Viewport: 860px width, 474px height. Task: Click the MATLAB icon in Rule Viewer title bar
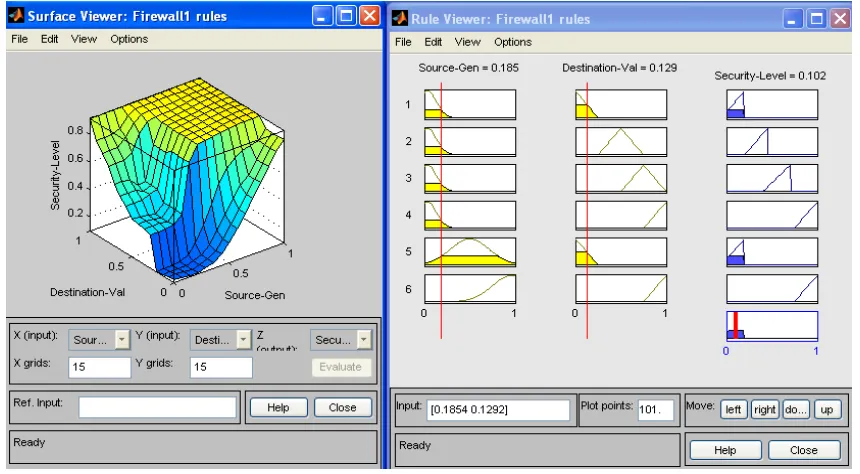[x=399, y=18]
